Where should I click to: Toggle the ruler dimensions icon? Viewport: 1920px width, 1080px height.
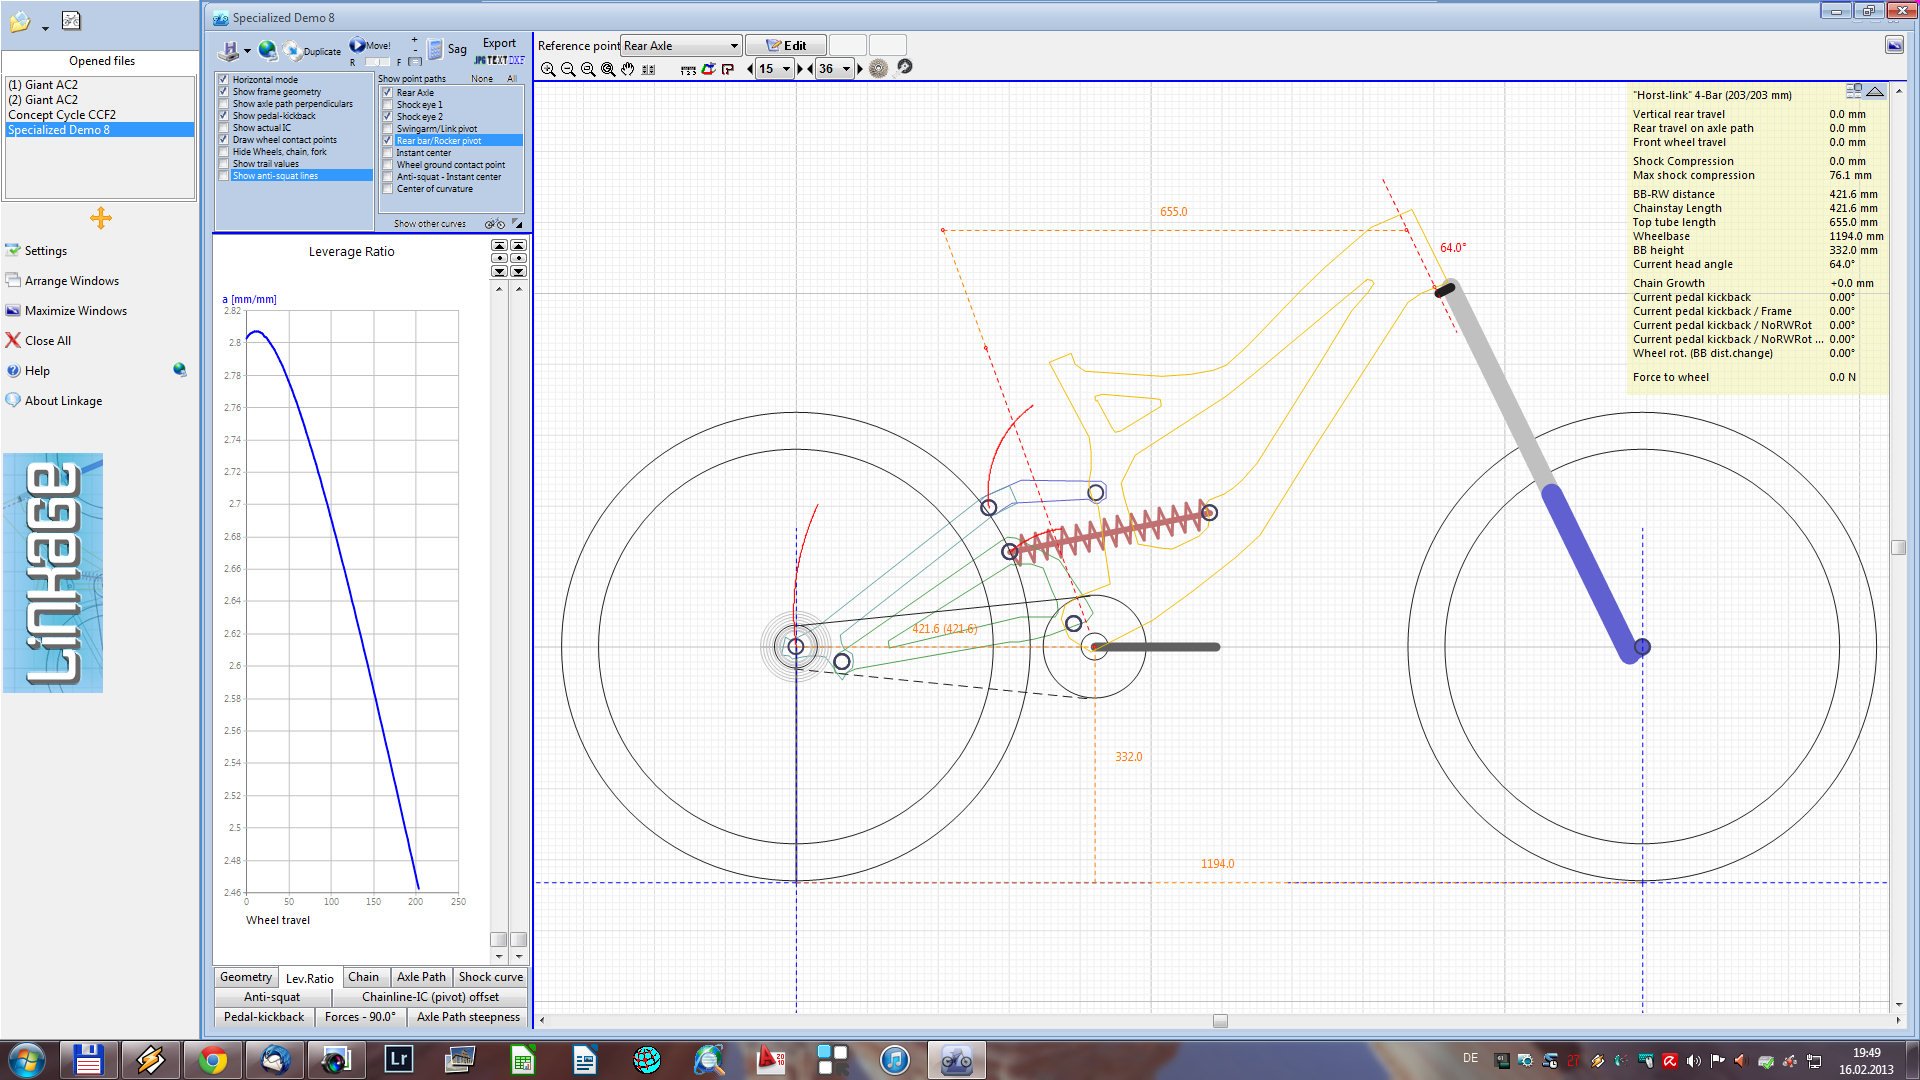tap(688, 69)
